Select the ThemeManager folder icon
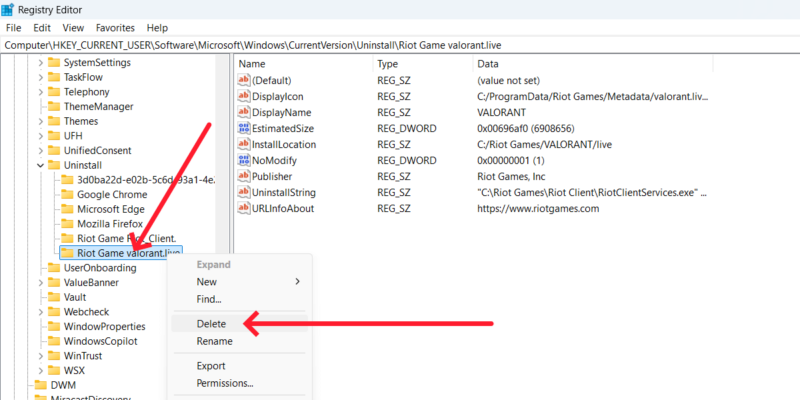 [x=54, y=107]
